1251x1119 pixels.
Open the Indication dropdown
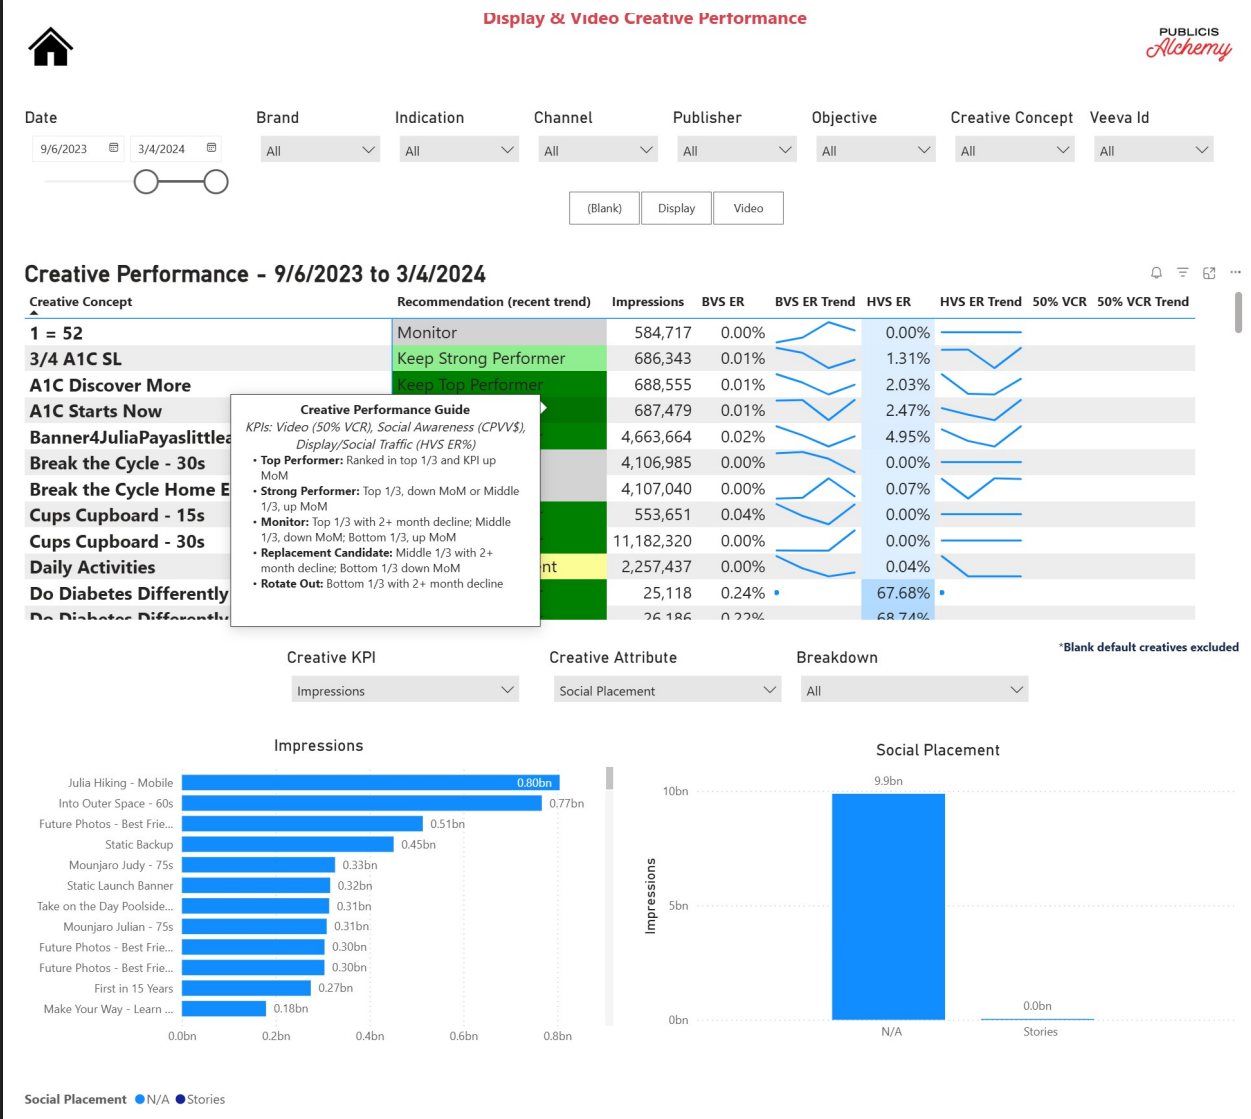pyautogui.click(x=458, y=150)
